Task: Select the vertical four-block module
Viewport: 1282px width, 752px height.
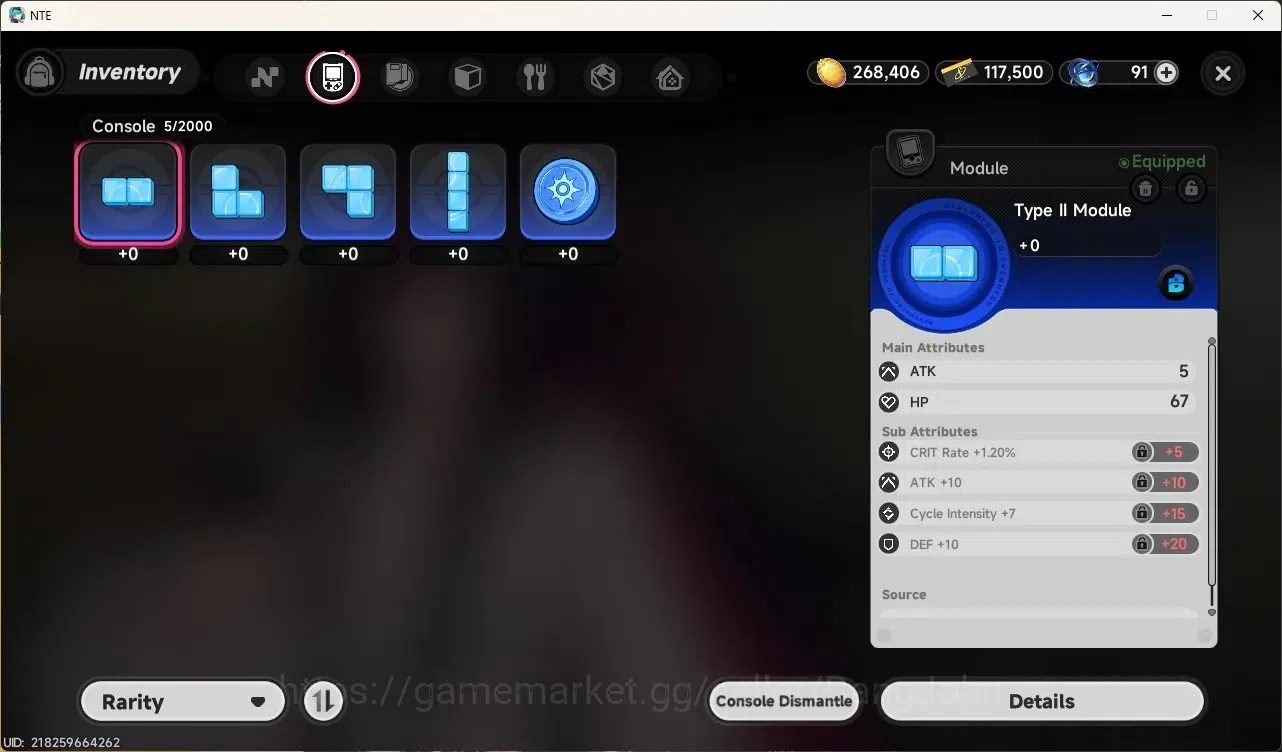Action: click(x=458, y=192)
